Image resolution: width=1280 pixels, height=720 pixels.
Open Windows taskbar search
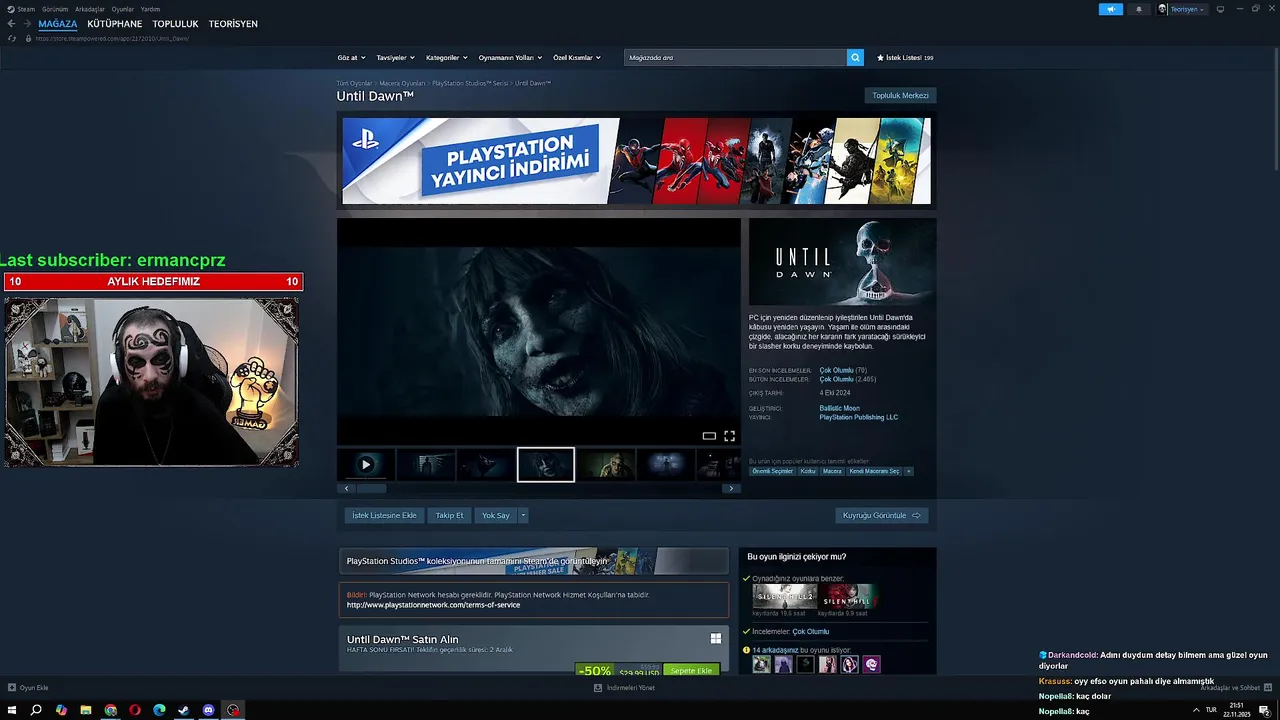[x=36, y=710]
